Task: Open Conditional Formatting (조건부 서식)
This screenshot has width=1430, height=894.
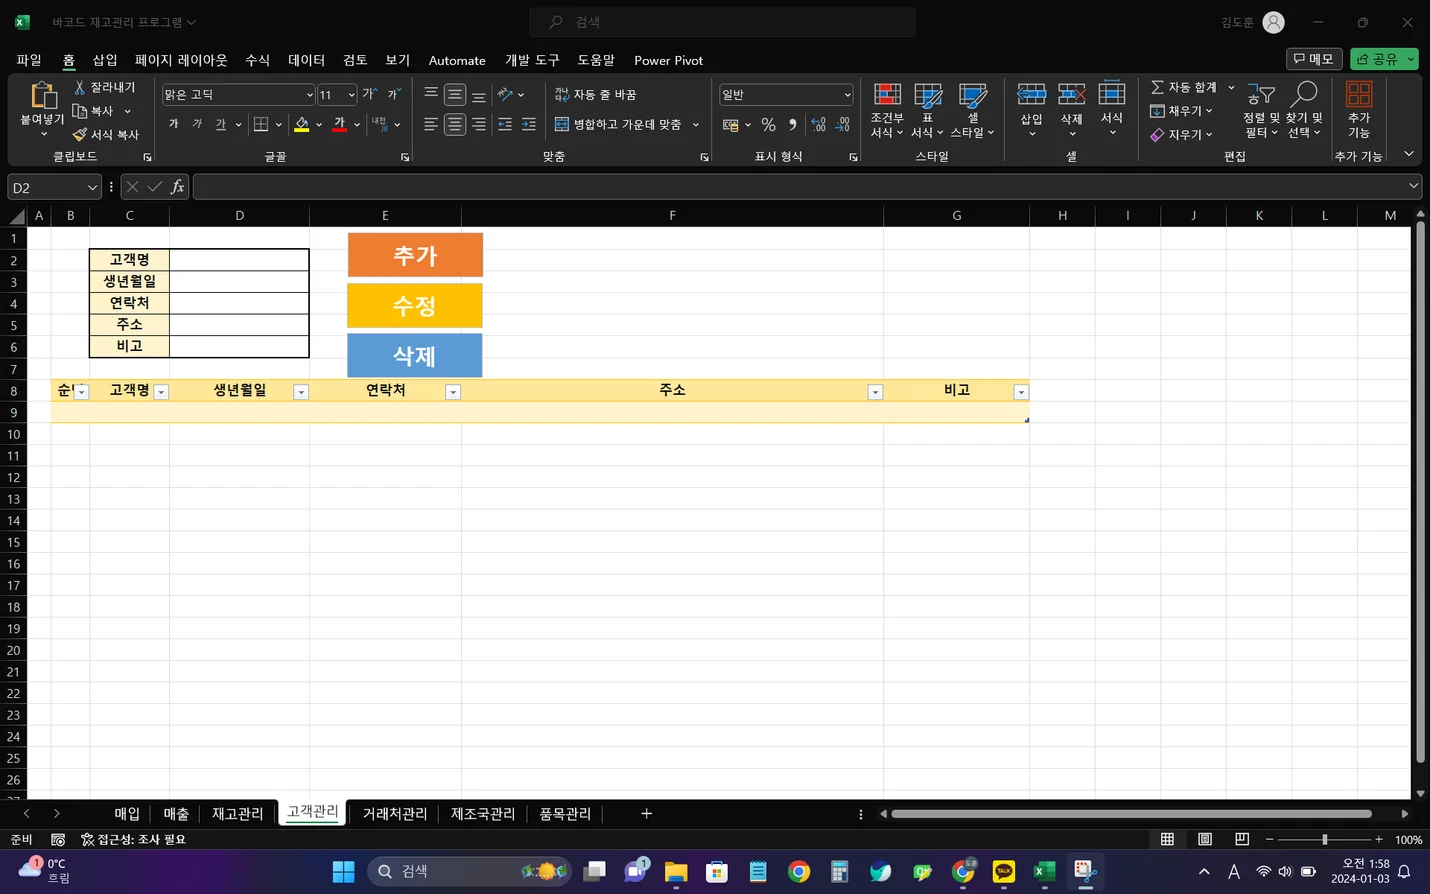Action: [x=887, y=110]
